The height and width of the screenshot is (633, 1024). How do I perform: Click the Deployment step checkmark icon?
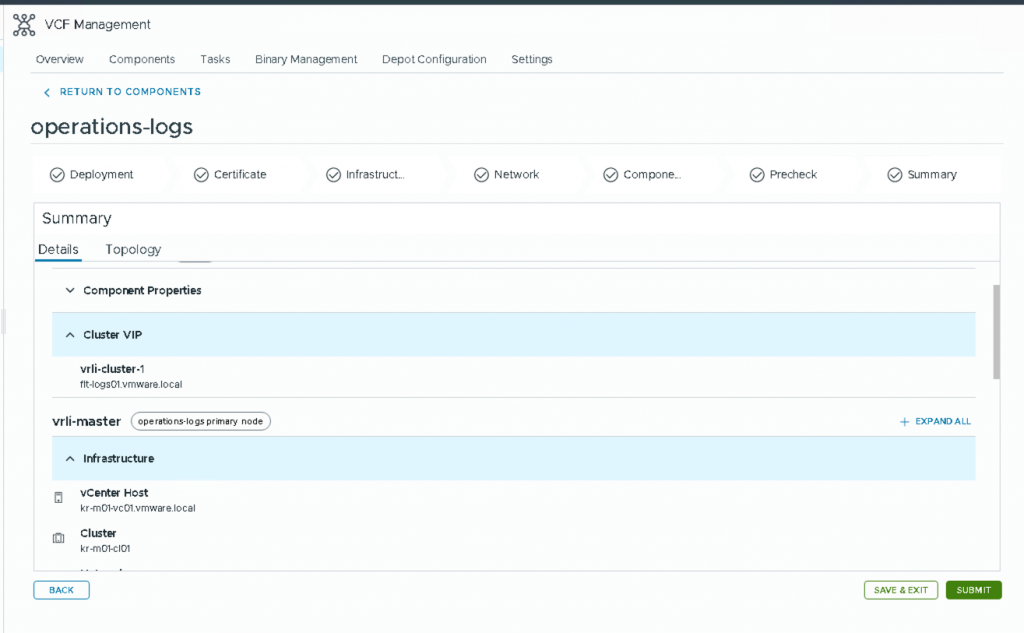tap(57, 175)
